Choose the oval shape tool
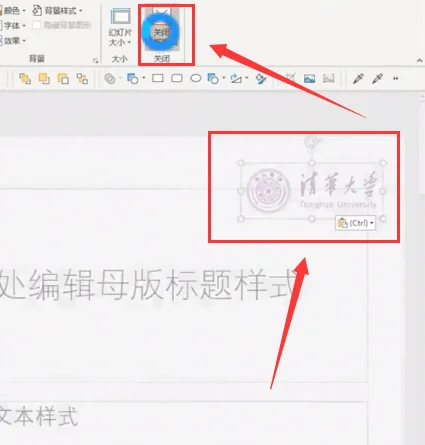Image resolution: width=425 pixels, height=445 pixels. (x=196, y=79)
